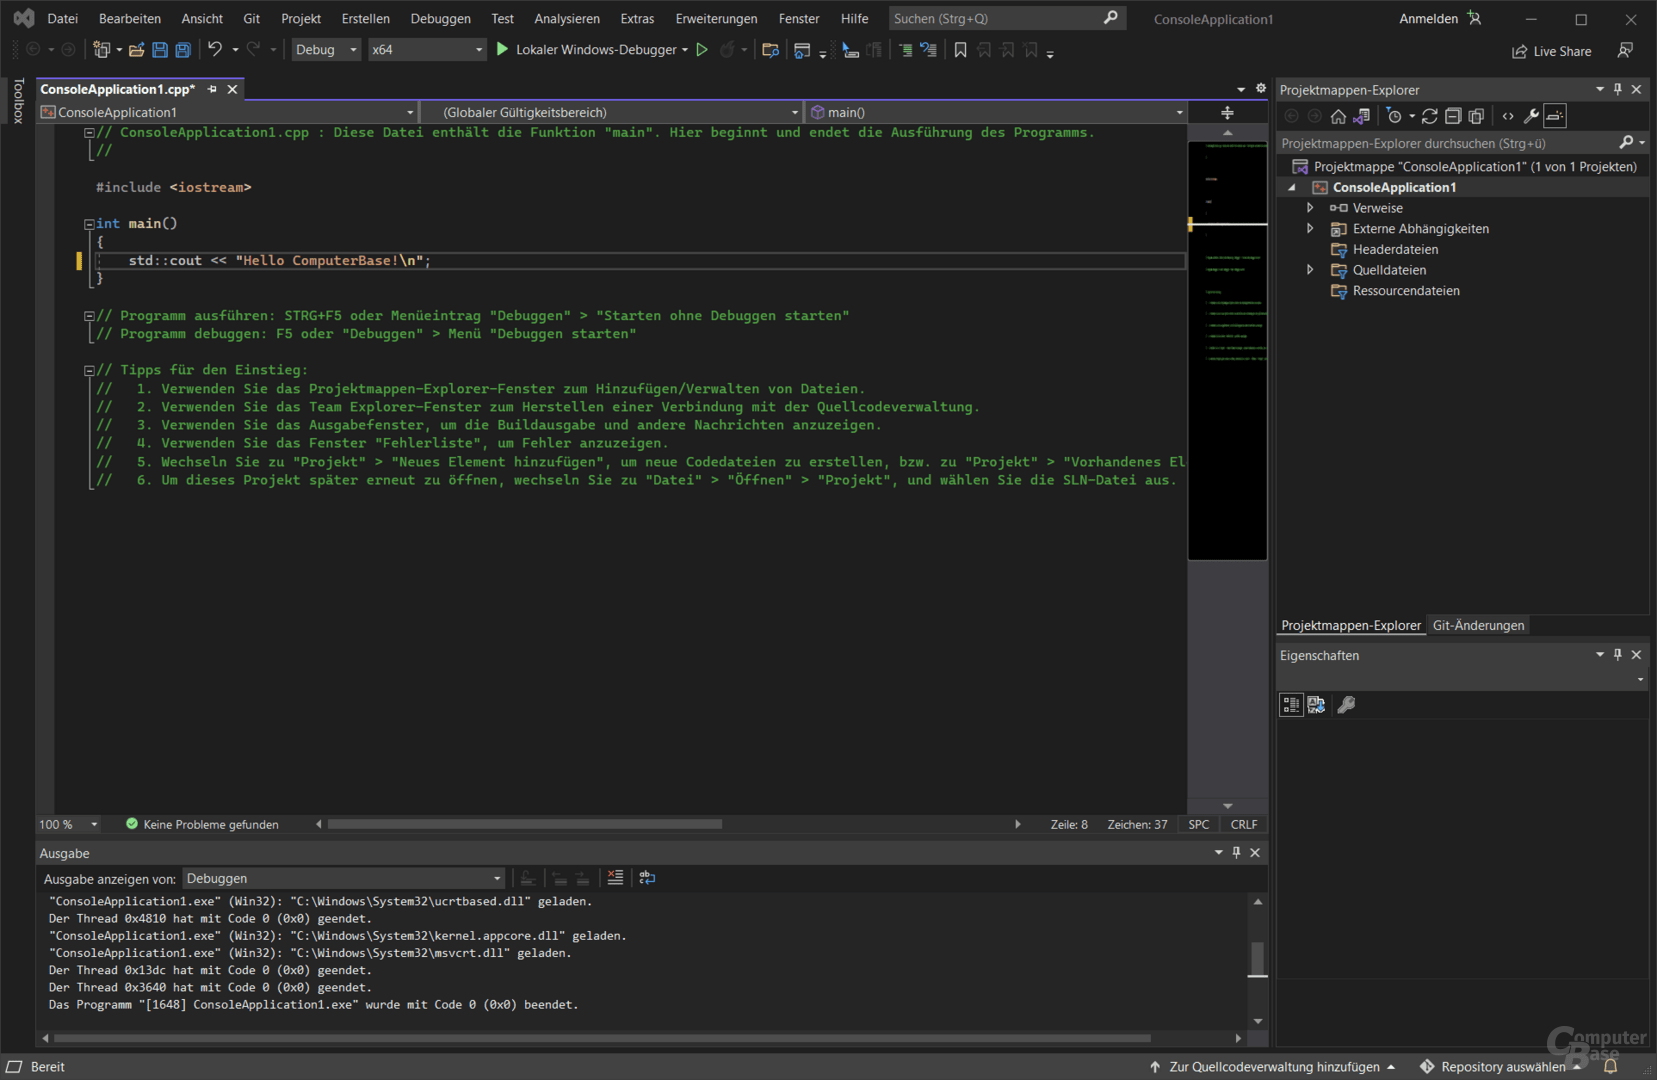The height and width of the screenshot is (1080, 1657).
Task: Click the Suchen search input field
Action: click(x=995, y=19)
